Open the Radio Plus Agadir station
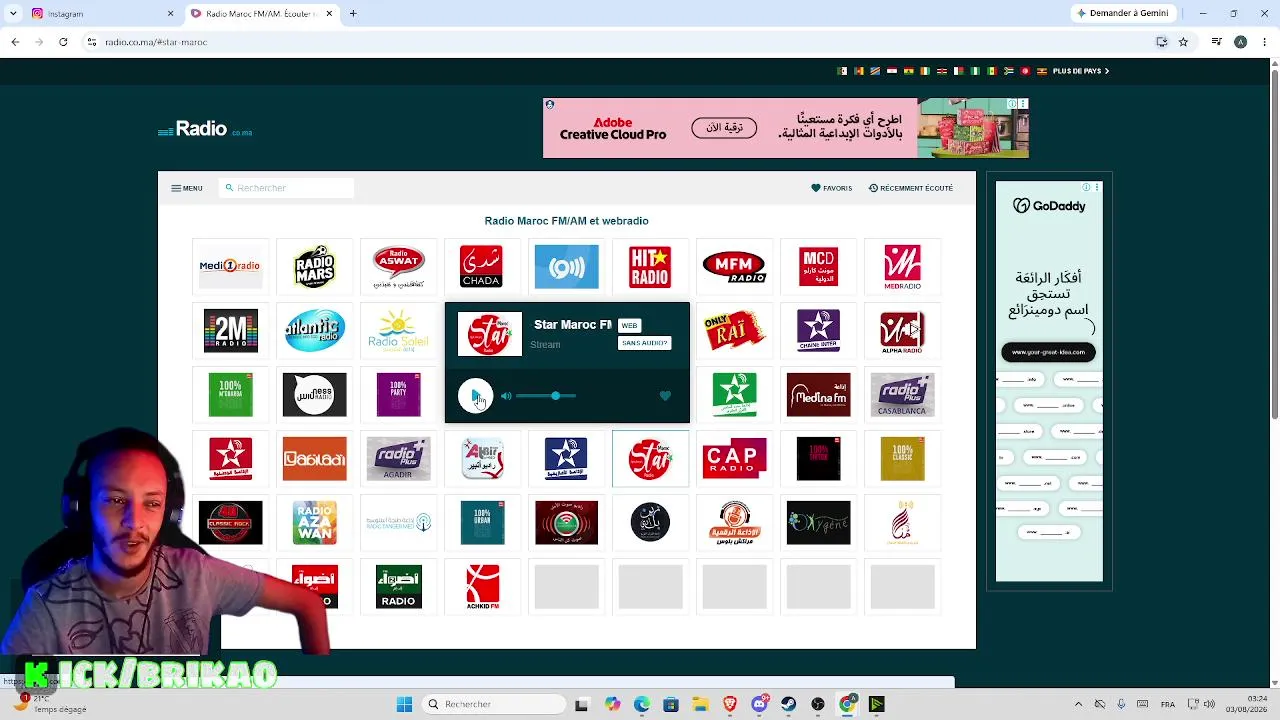1280x720 pixels. pos(398,458)
